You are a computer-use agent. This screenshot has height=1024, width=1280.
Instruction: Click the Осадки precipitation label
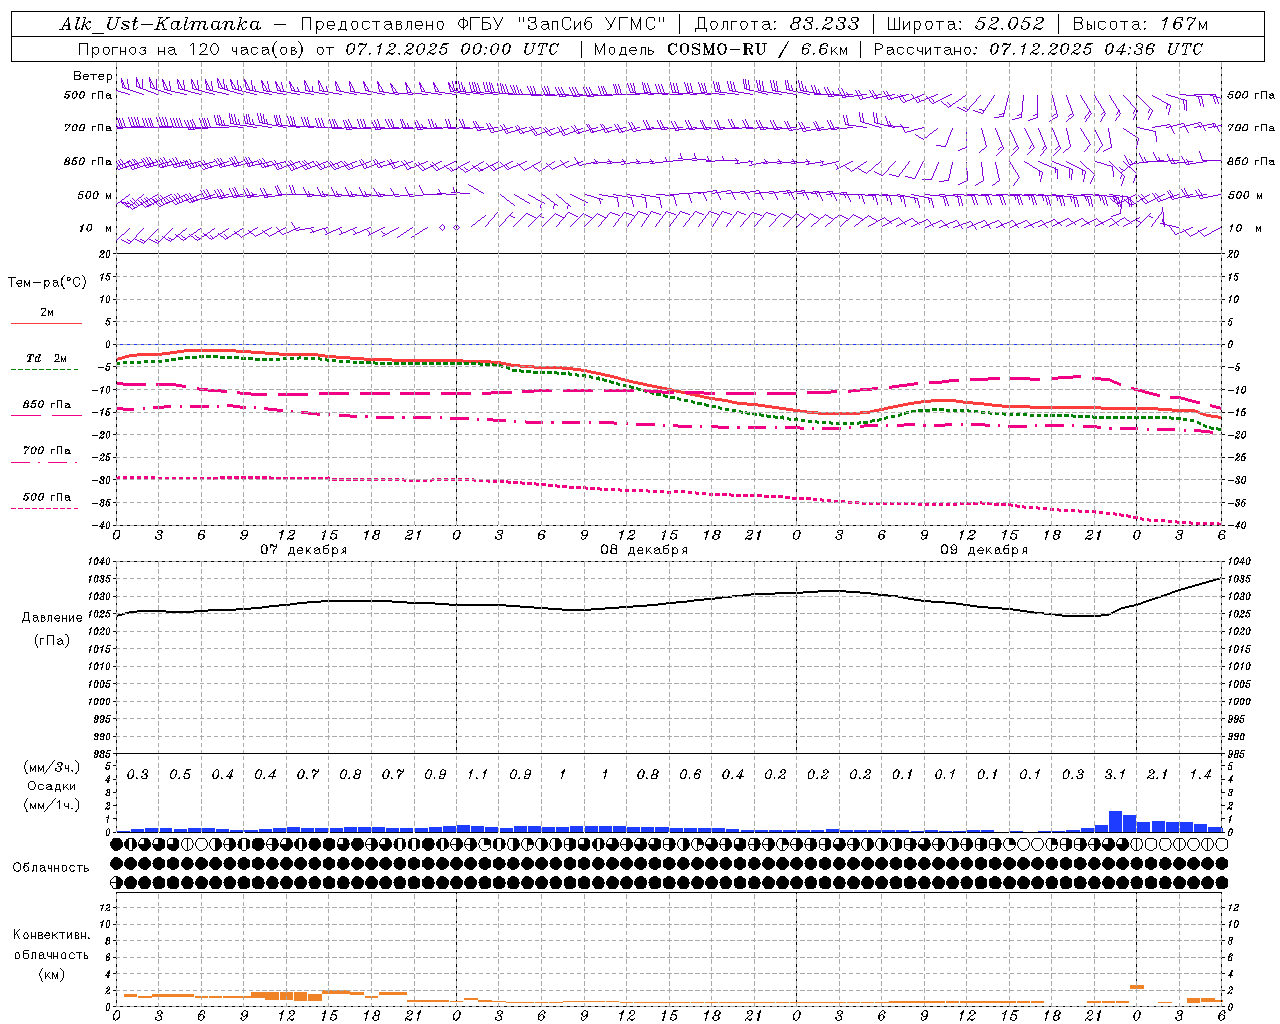(51, 786)
